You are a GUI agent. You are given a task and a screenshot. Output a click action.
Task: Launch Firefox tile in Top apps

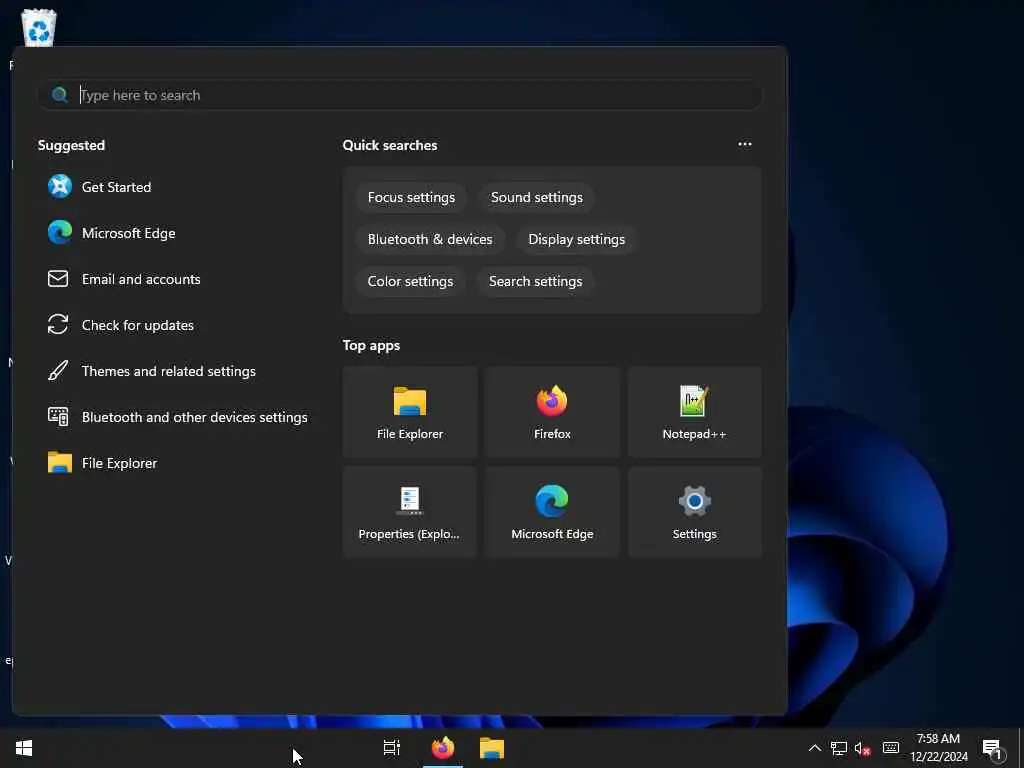pos(552,412)
